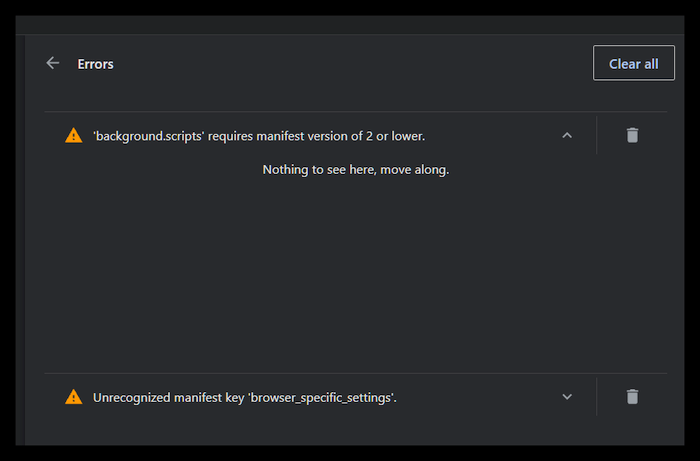700x461 pixels.
Task: Delete the 'background.scripts' error with trash icon
Action: [632, 135]
